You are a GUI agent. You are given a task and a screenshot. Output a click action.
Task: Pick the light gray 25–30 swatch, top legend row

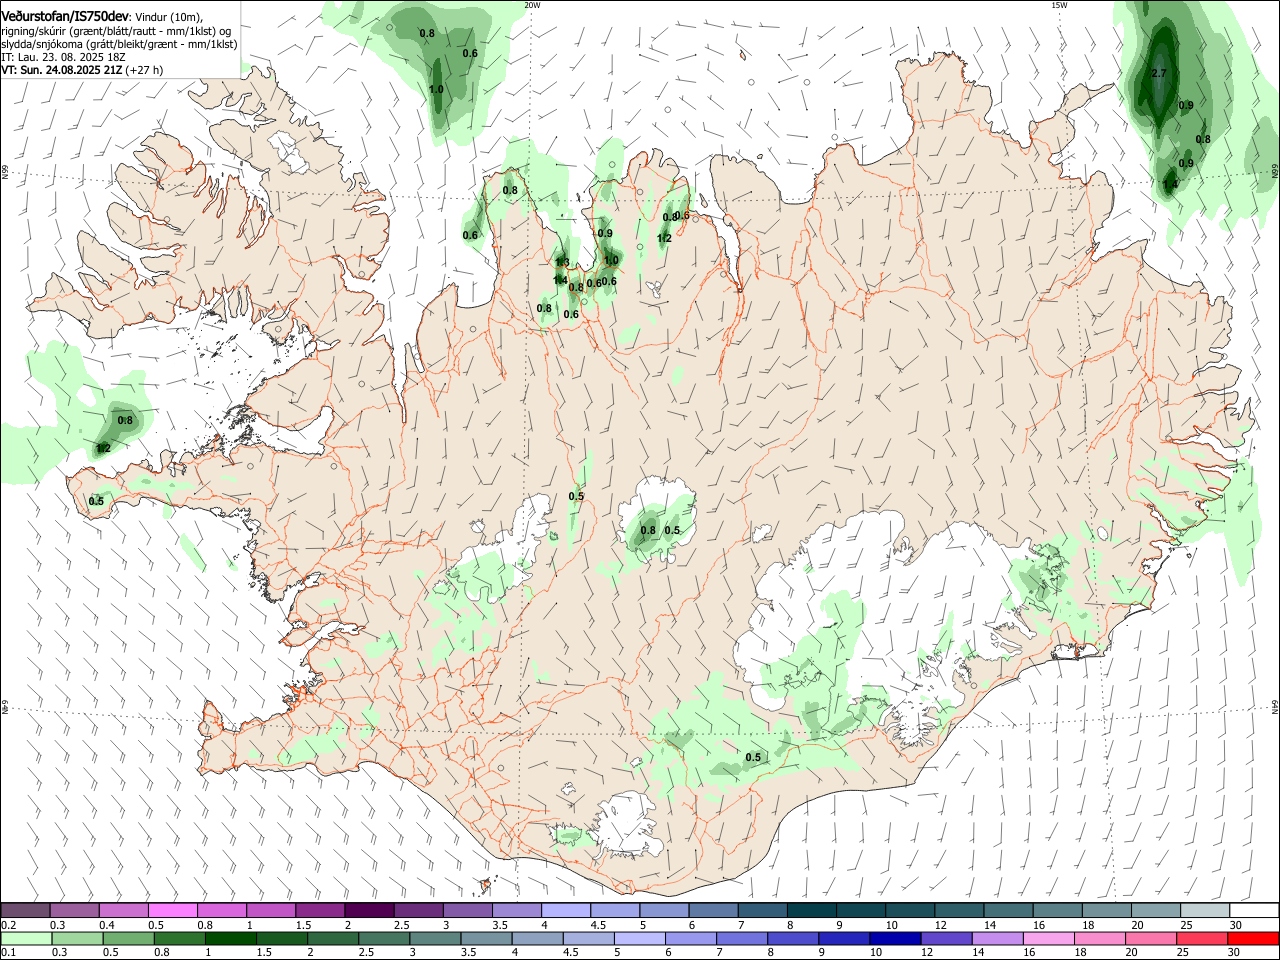coord(1204,911)
